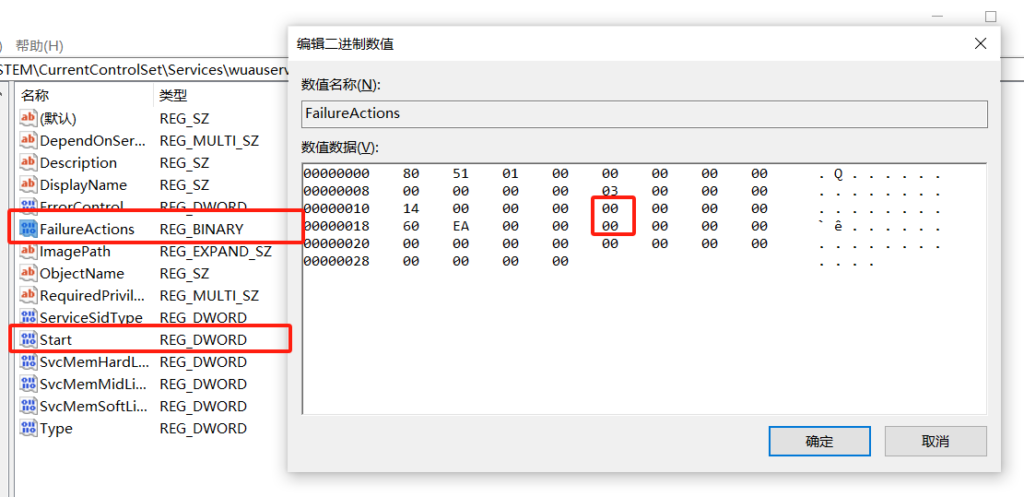
Task: Click the 名称 column header
Action: pyautogui.click(x=36, y=95)
